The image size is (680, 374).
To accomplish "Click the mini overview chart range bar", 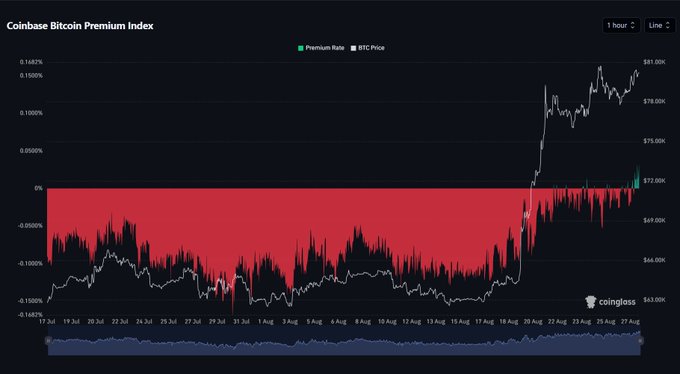I will click(344, 341).
